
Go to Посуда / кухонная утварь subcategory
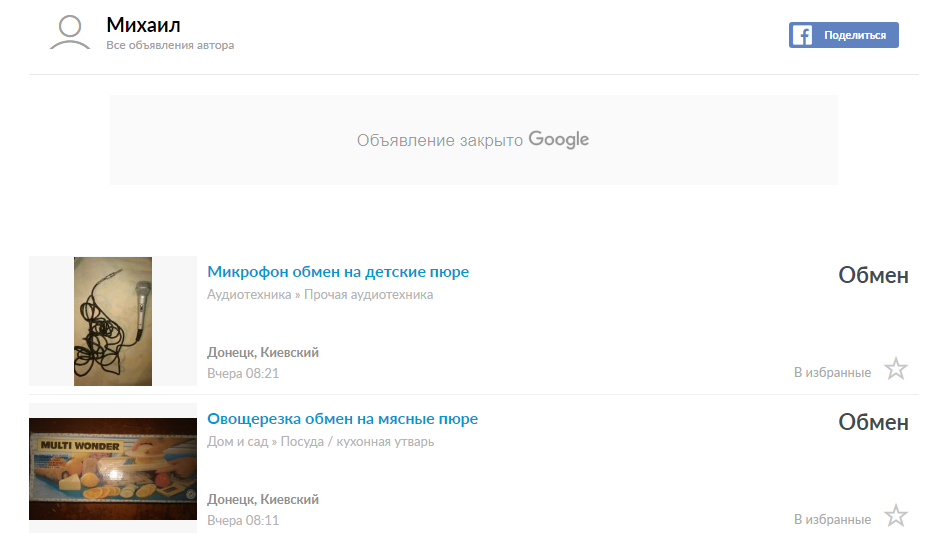(357, 441)
